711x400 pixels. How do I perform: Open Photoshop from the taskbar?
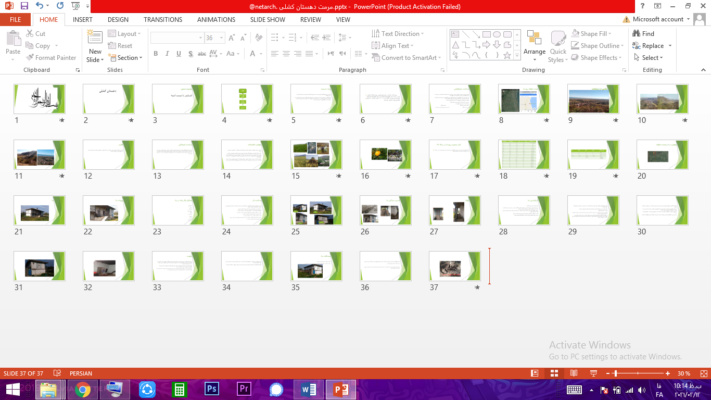(x=212, y=389)
